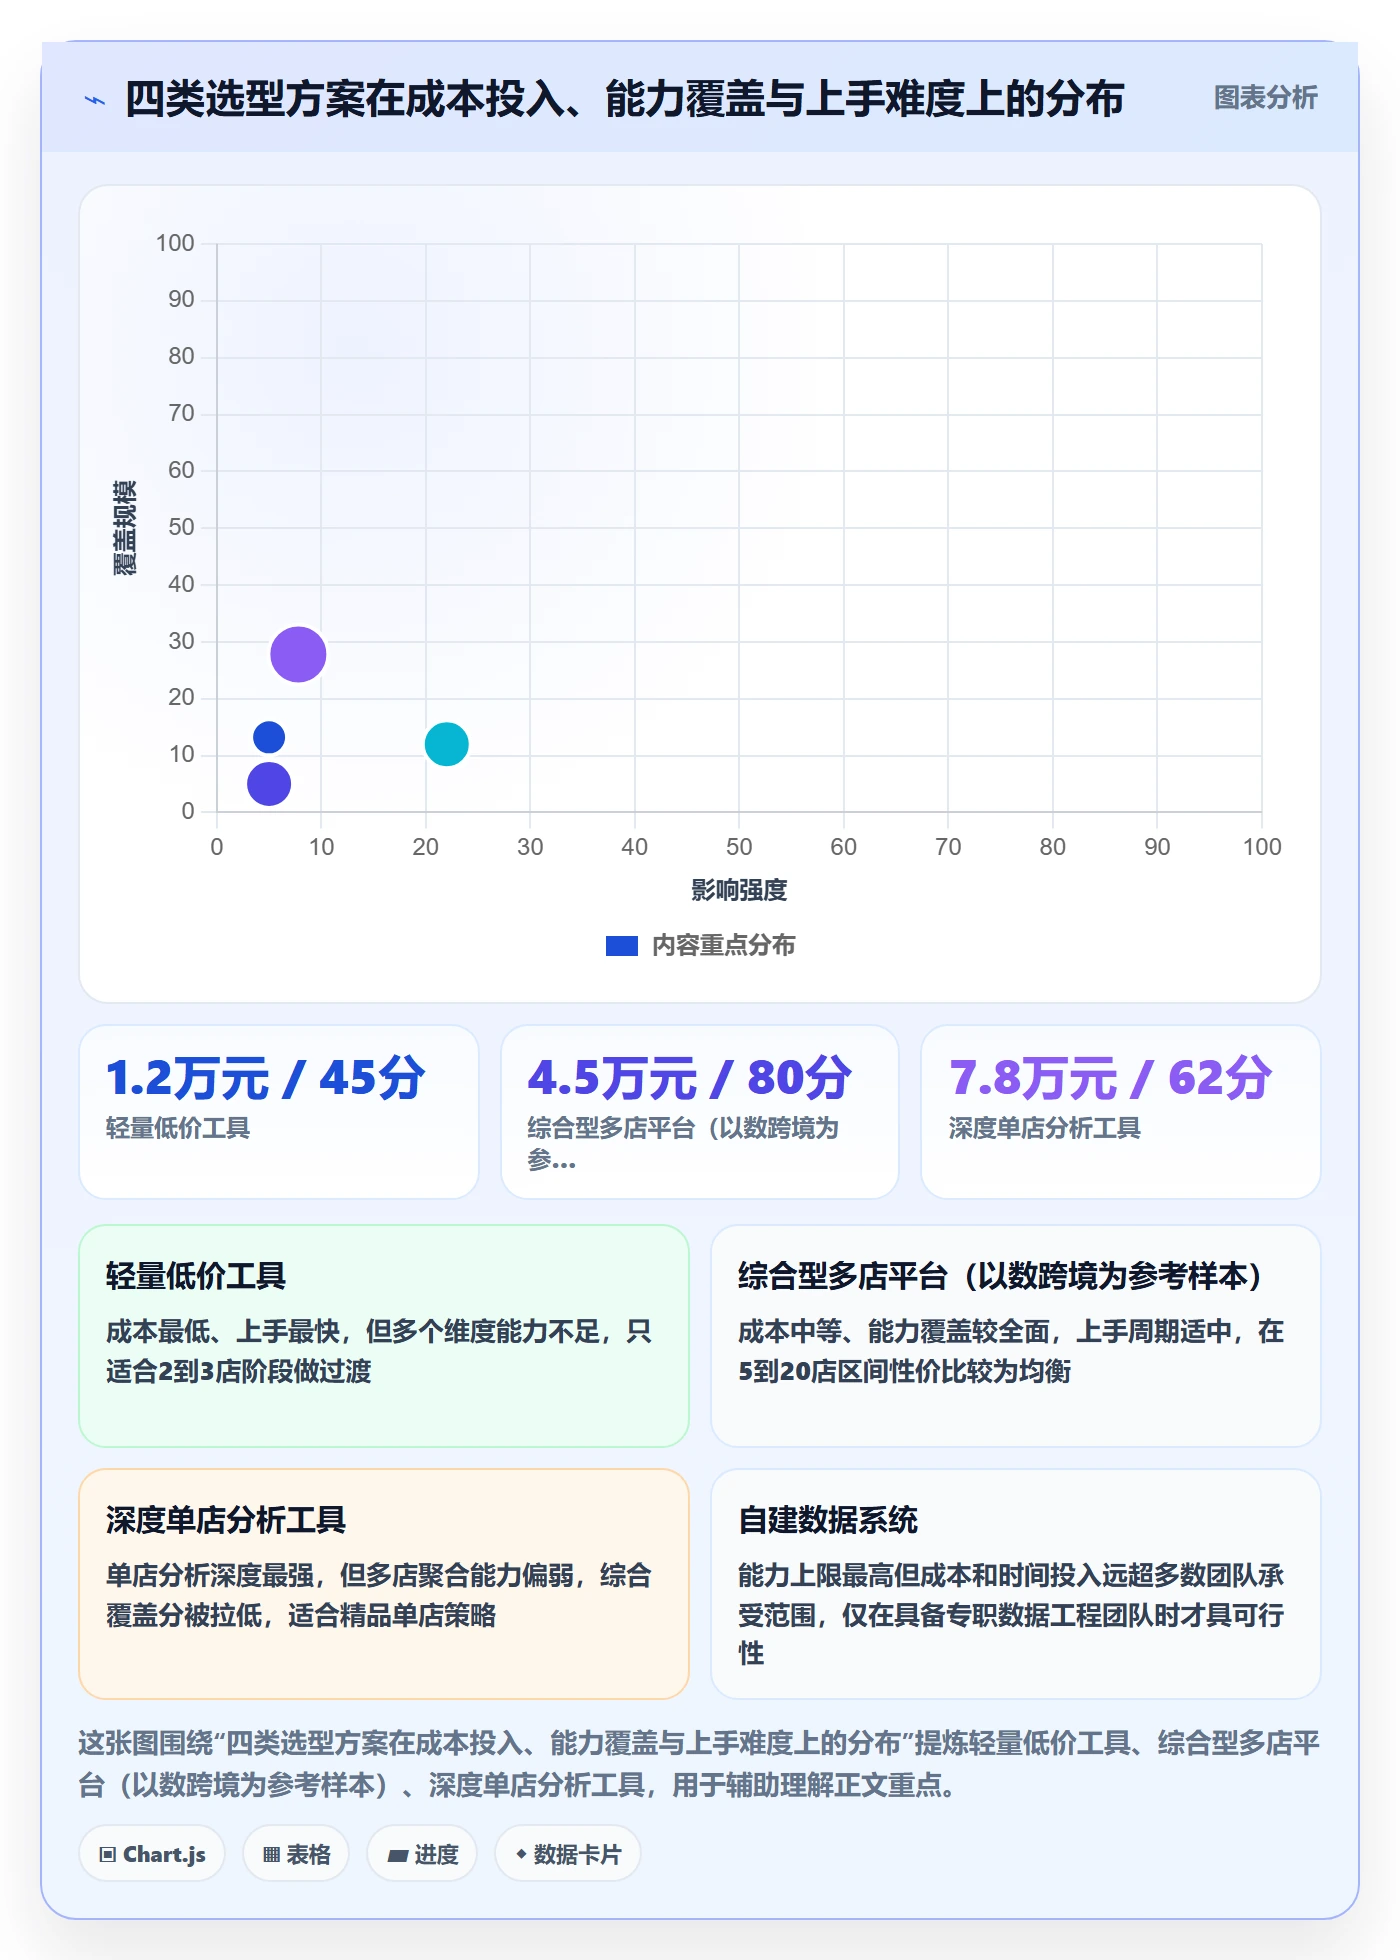Click text 成本中等、能力覆盖较全面 description
The image size is (1400, 1960).
(894, 1332)
